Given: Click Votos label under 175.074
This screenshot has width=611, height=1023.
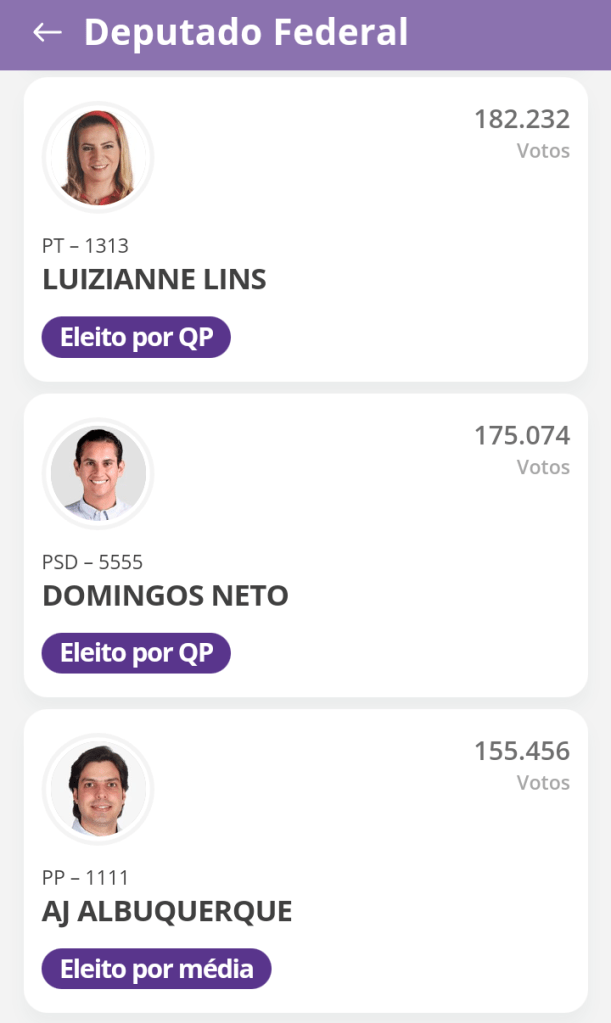Looking at the screenshot, I should pos(543,467).
